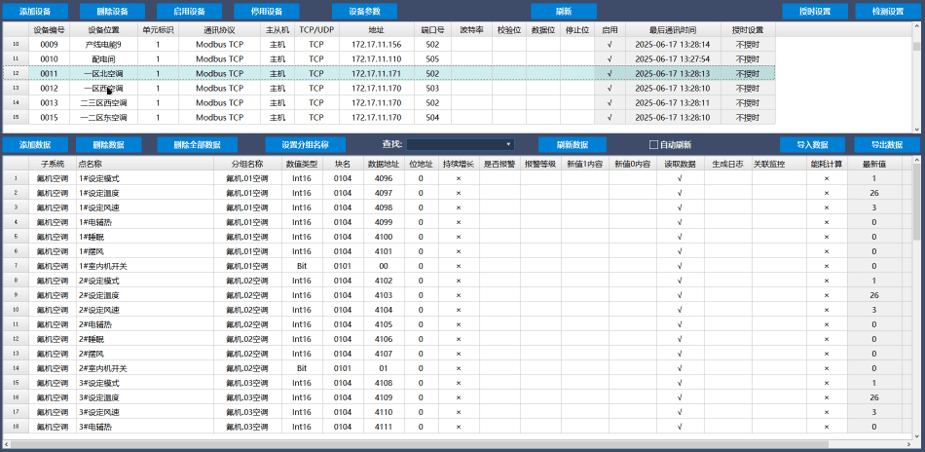Toggle 读取数据 checkmark for 1#设定模式 row
Viewport: 925px width, 452px height.
680,178
